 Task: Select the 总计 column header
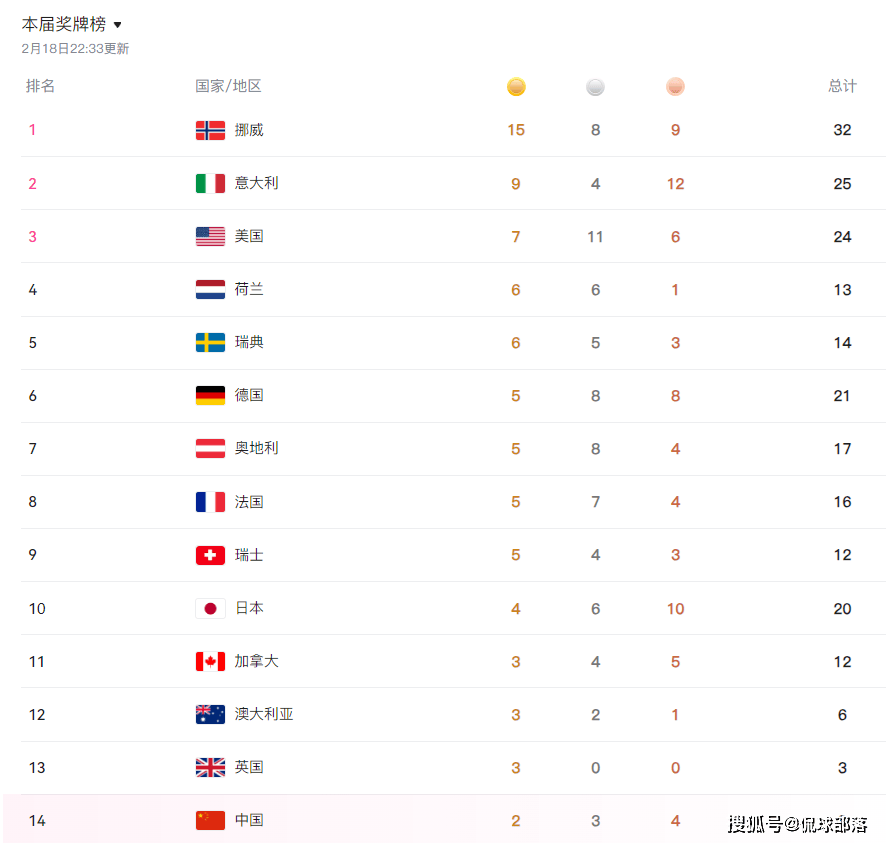click(x=842, y=86)
